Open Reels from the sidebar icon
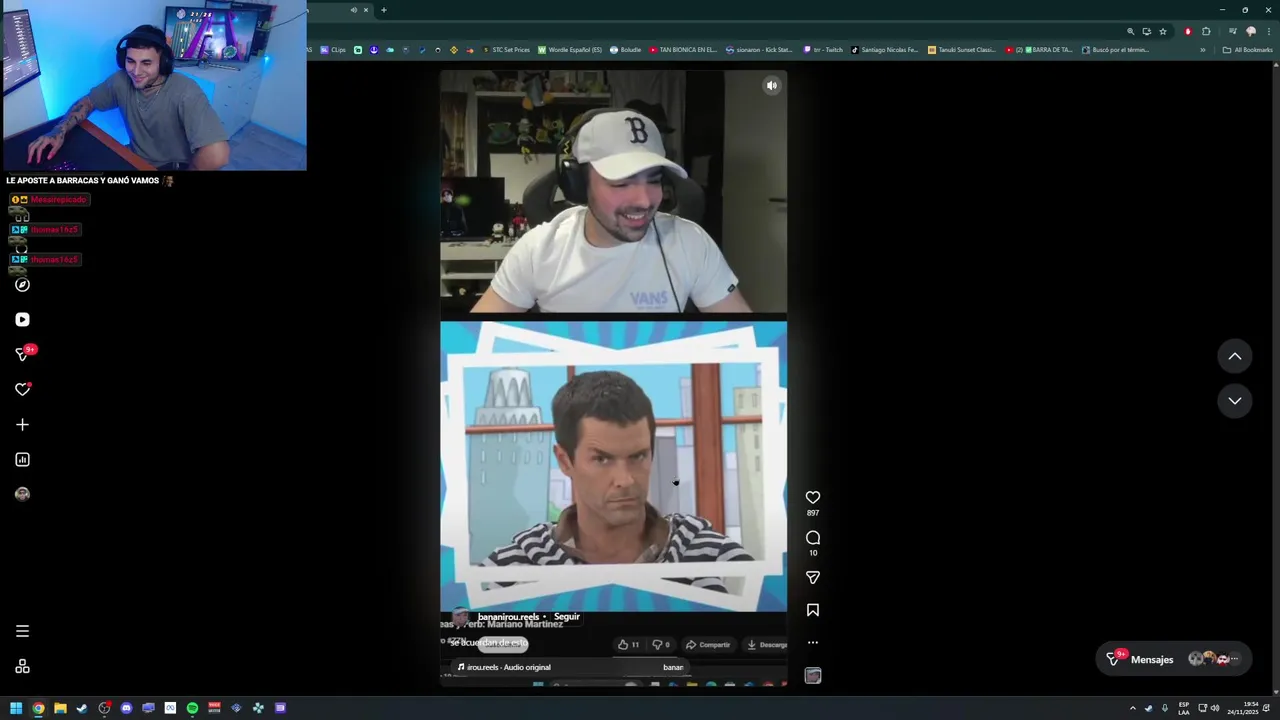The width and height of the screenshot is (1280, 720). coord(22,320)
